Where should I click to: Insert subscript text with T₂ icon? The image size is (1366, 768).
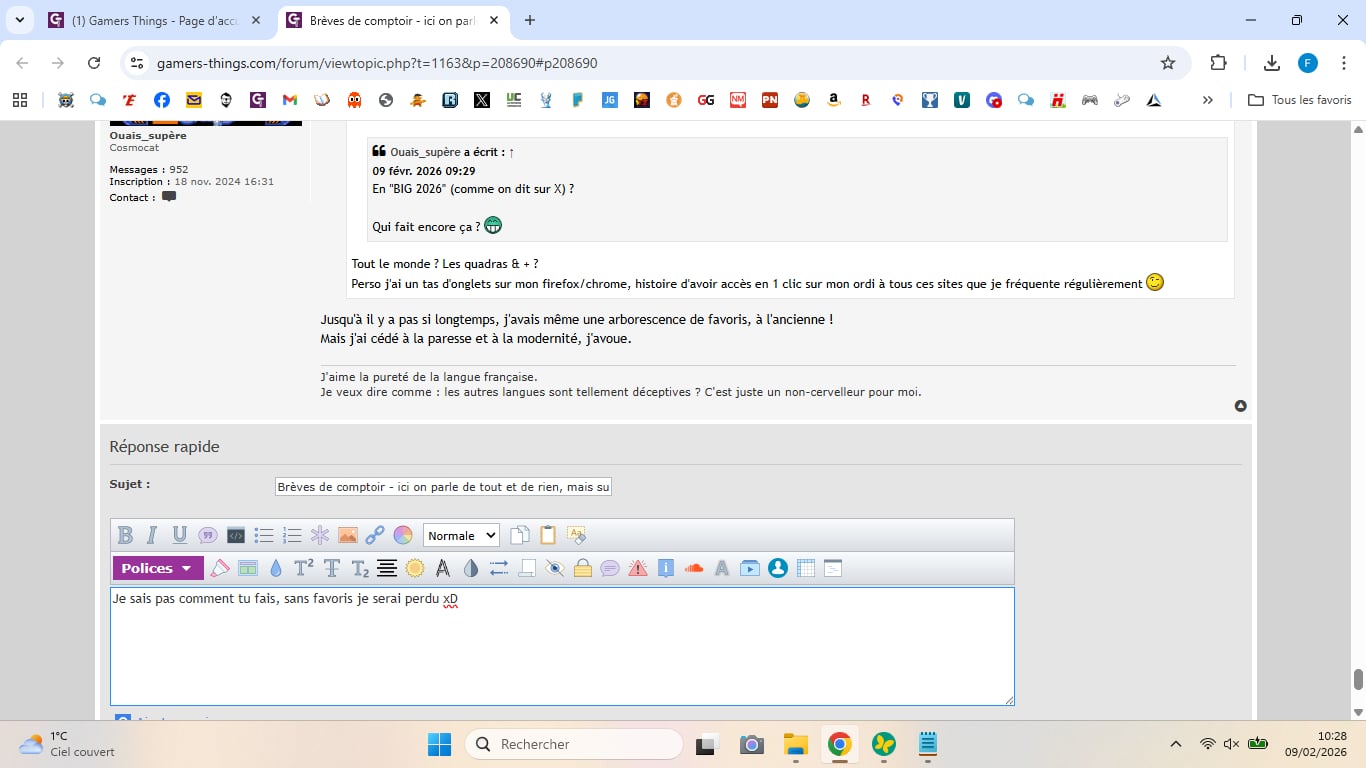(360, 568)
